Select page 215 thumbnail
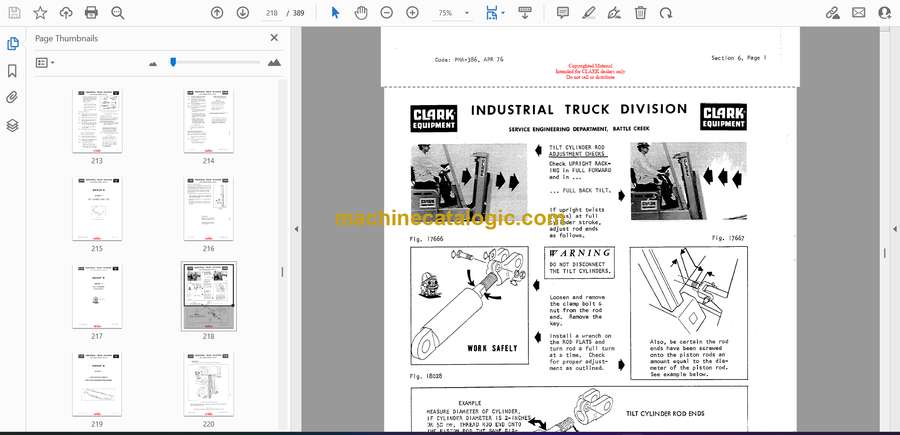Screen dimensions: 900x435 (x=97, y=209)
